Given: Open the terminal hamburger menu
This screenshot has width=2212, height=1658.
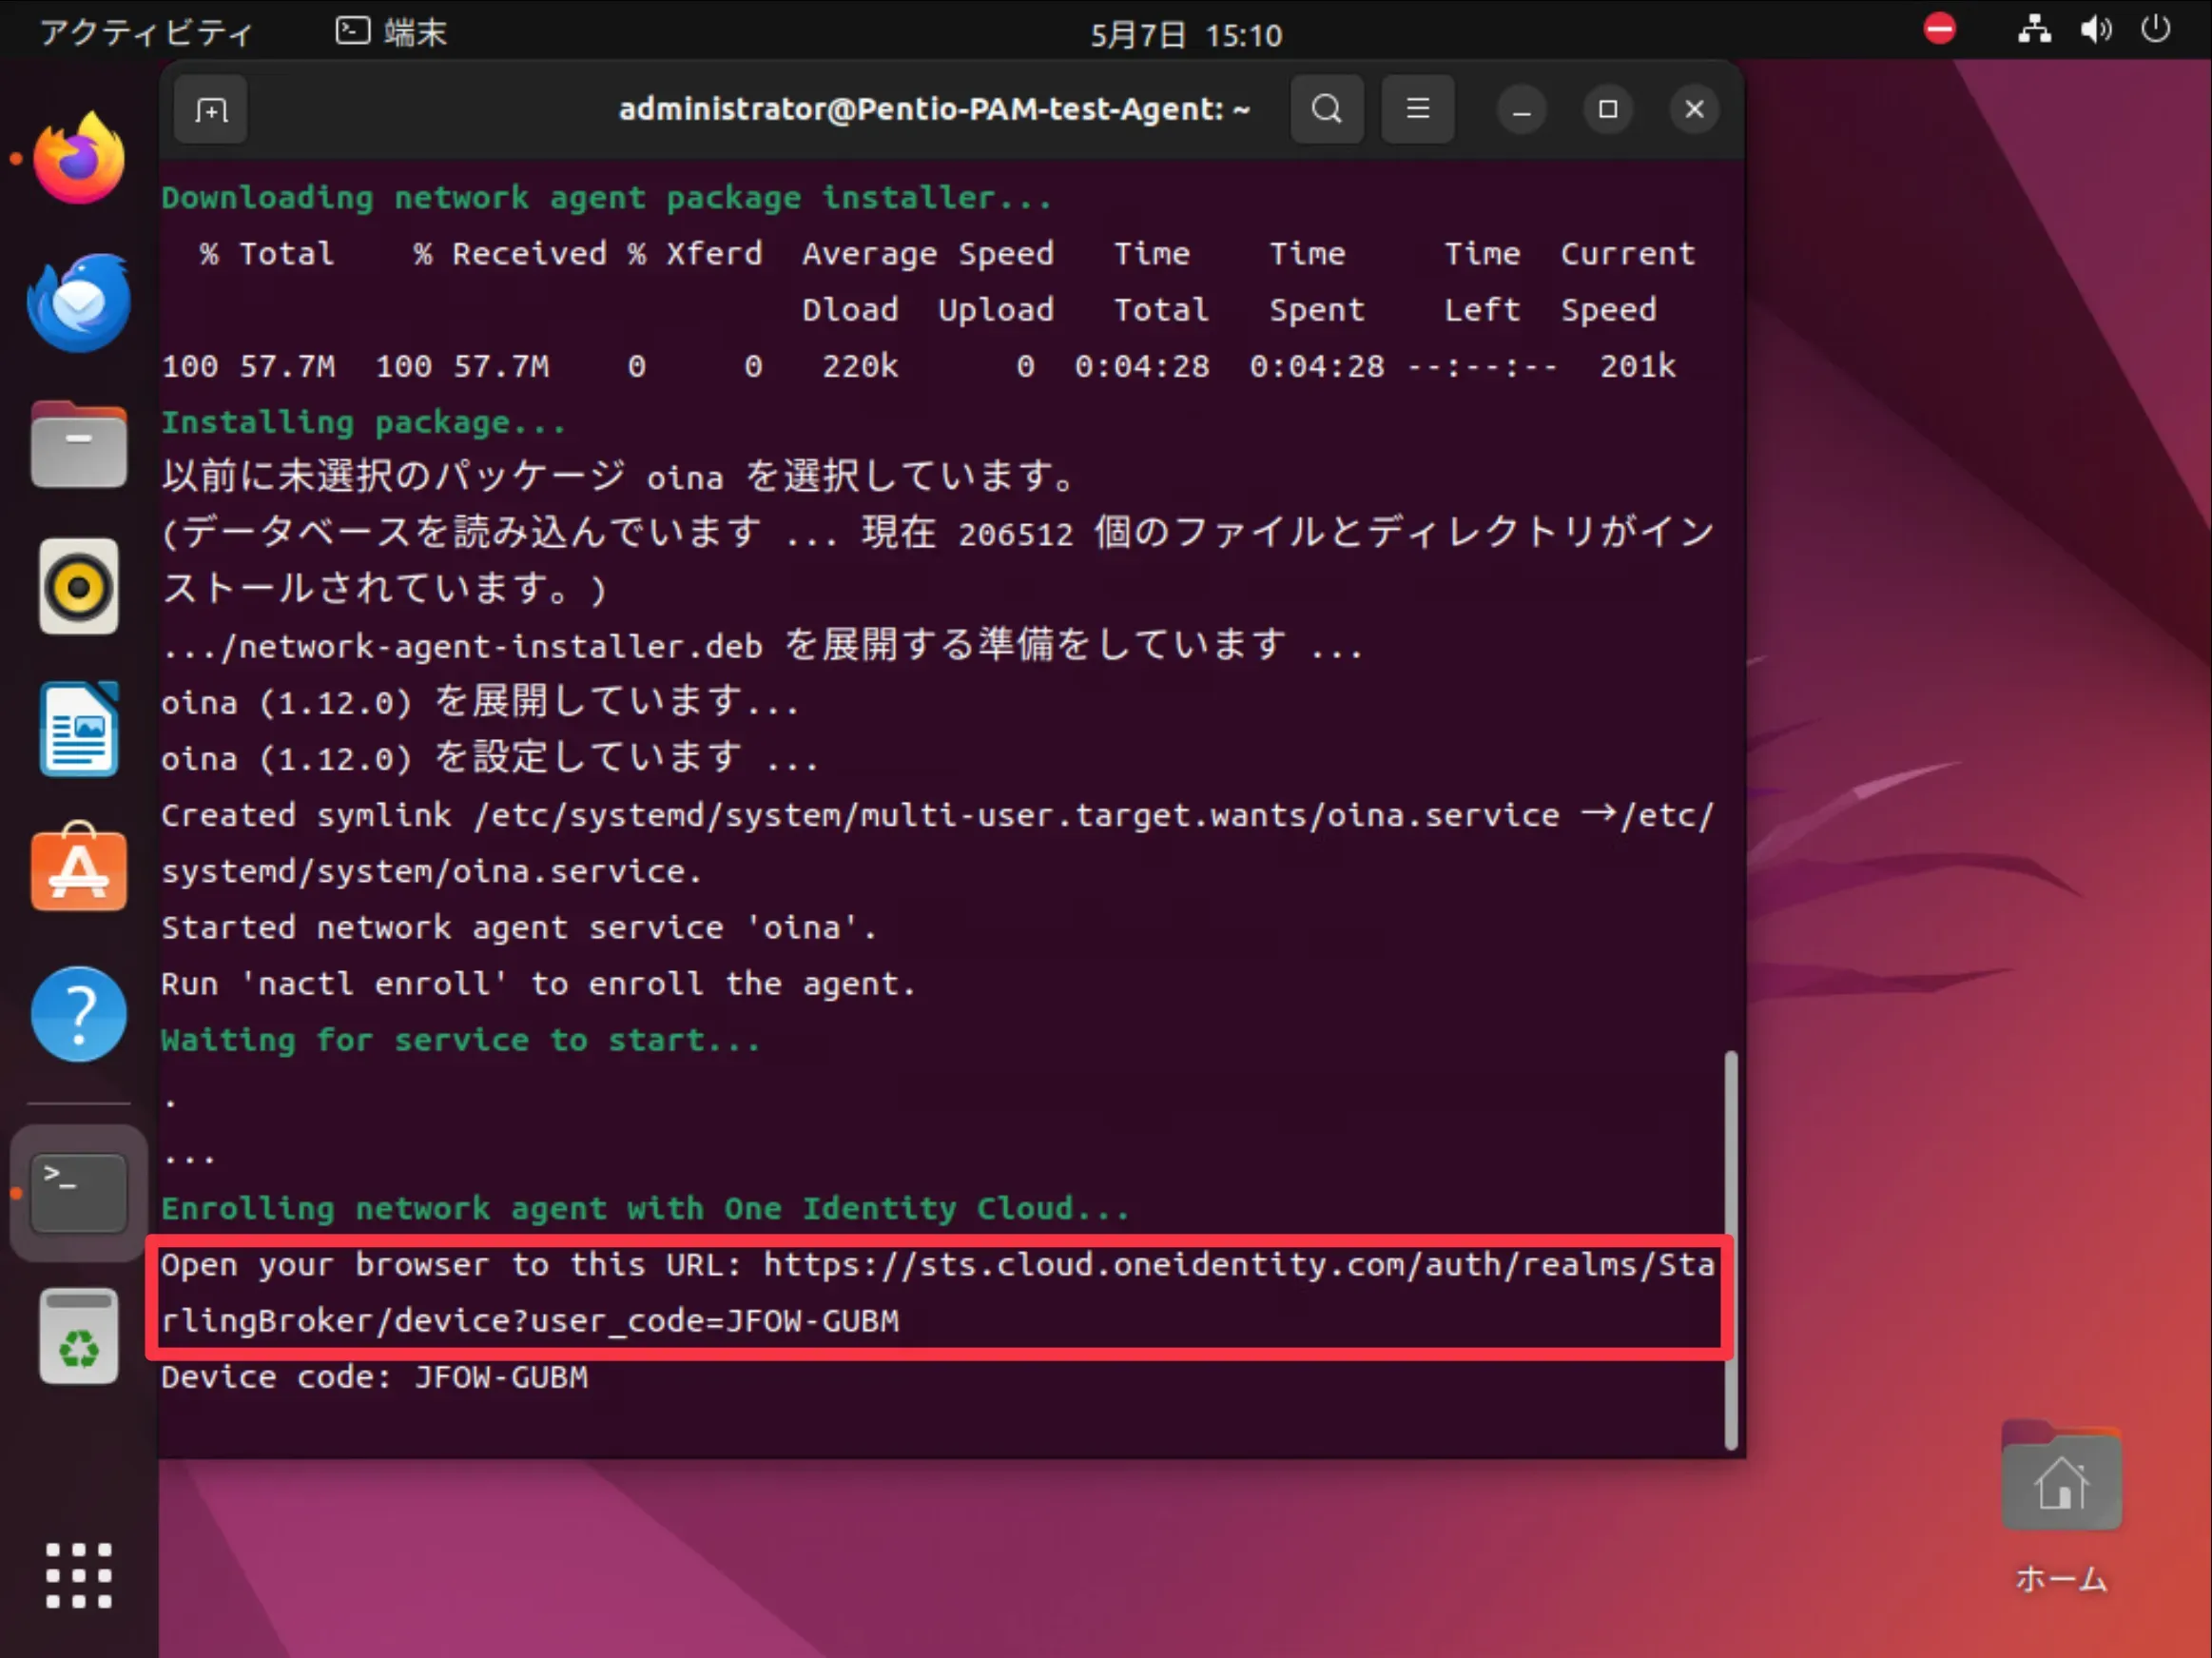Looking at the screenshot, I should point(1417,109).
